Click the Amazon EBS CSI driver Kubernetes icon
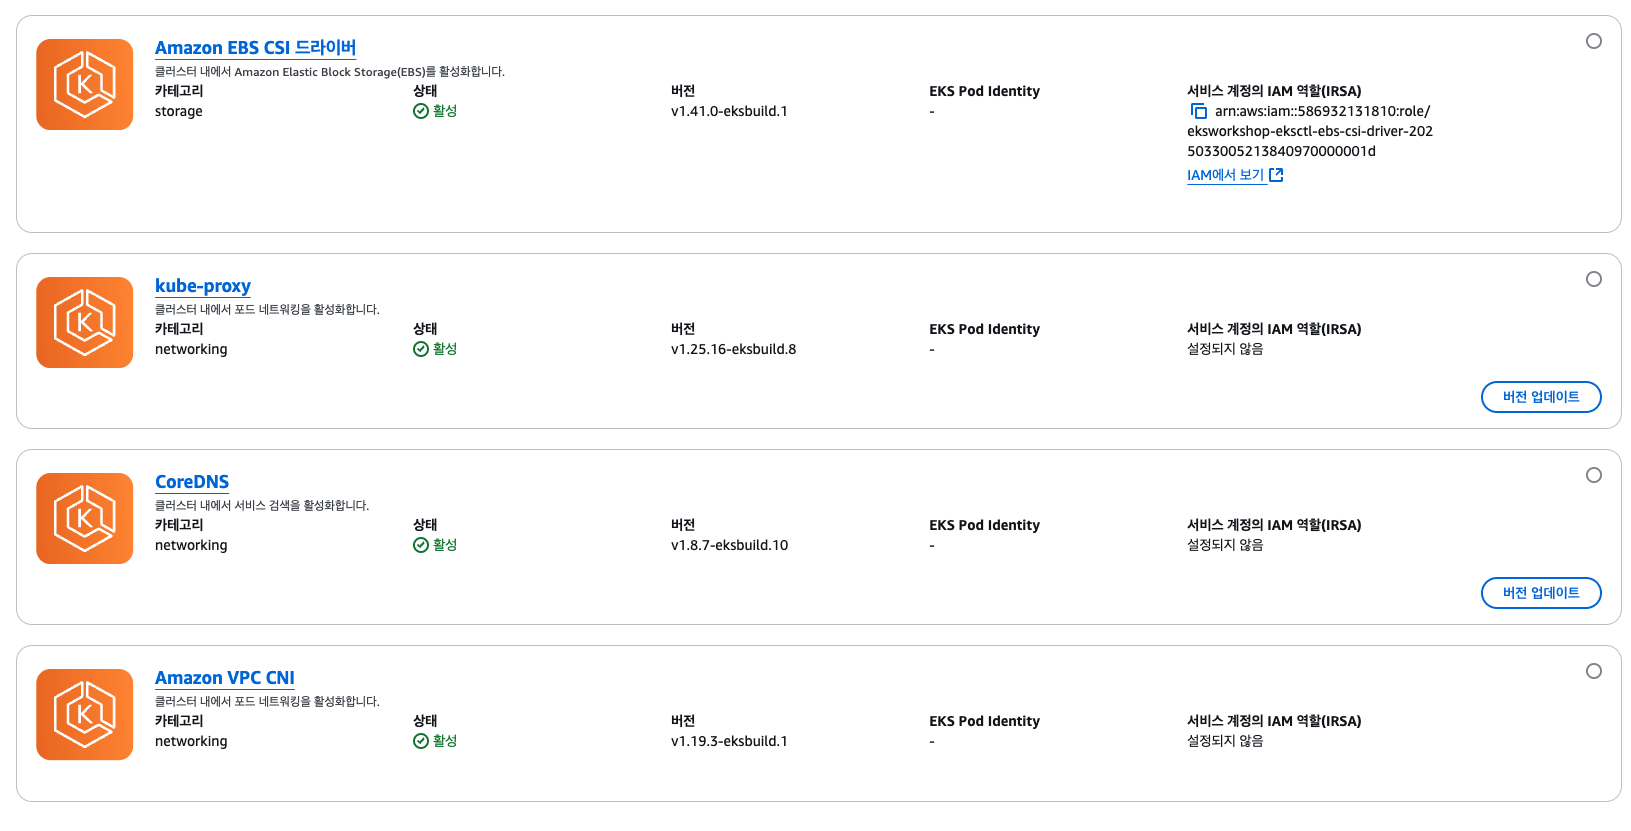The height and width of the screenshot is (831, 1631). [x=85, y=85]
